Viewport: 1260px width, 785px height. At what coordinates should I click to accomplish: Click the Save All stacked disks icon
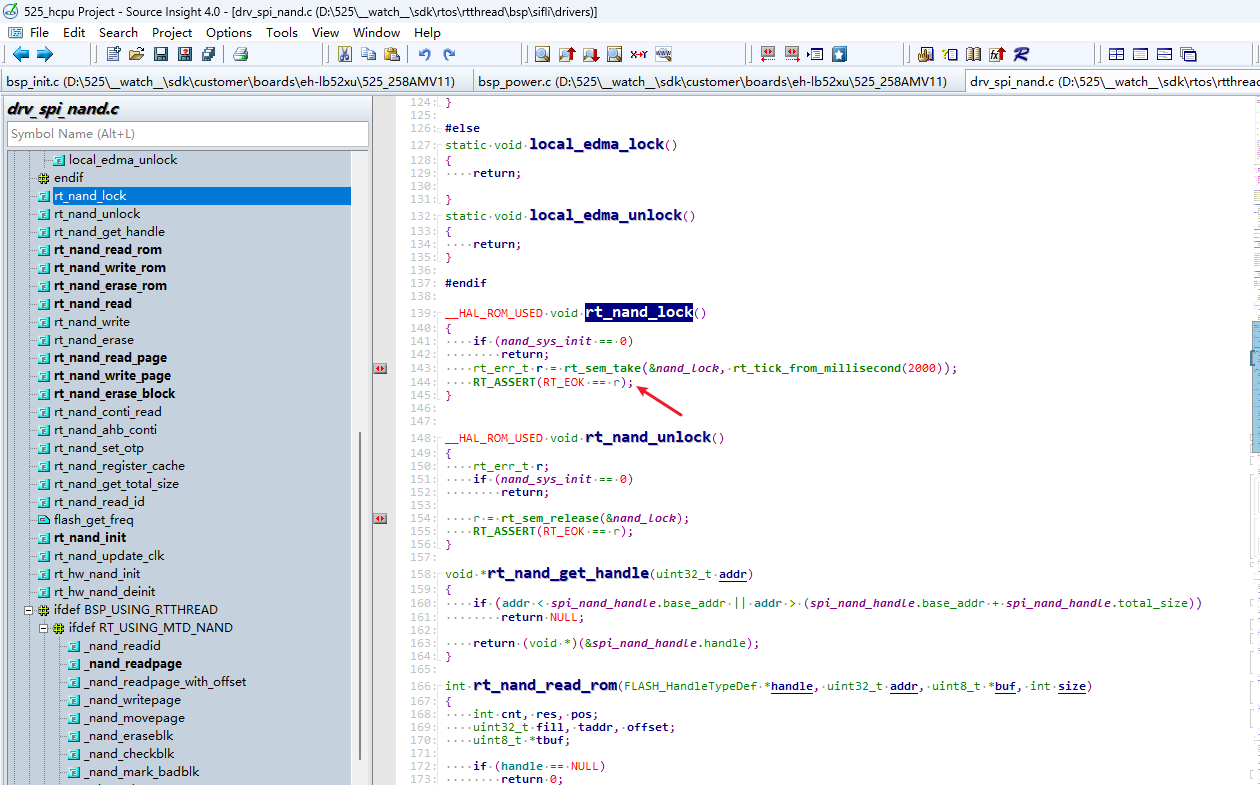[x=208, y=54]
